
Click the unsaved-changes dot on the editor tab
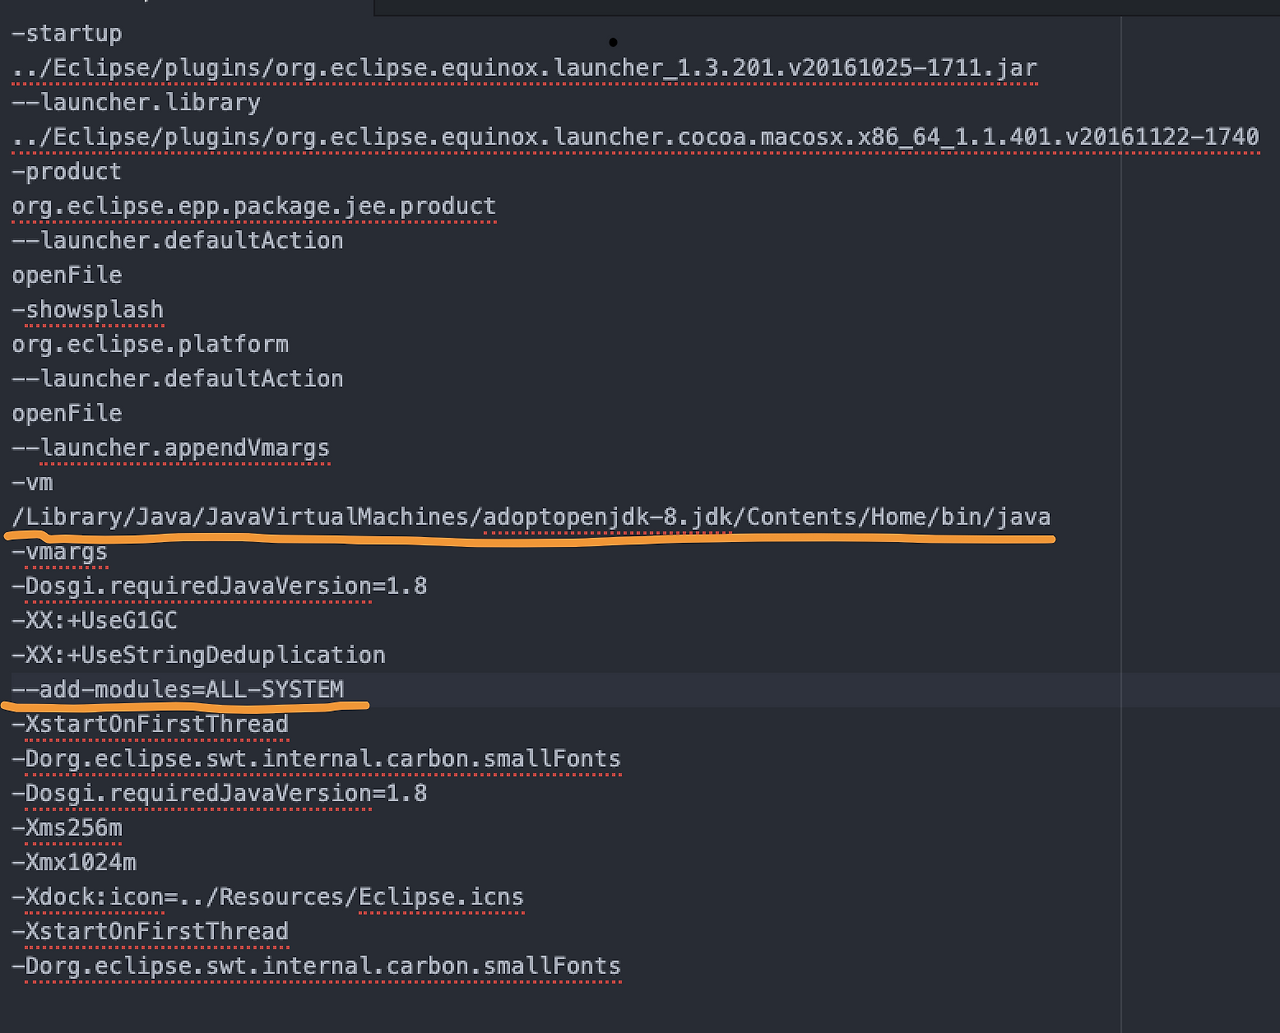tap(613, 42)
